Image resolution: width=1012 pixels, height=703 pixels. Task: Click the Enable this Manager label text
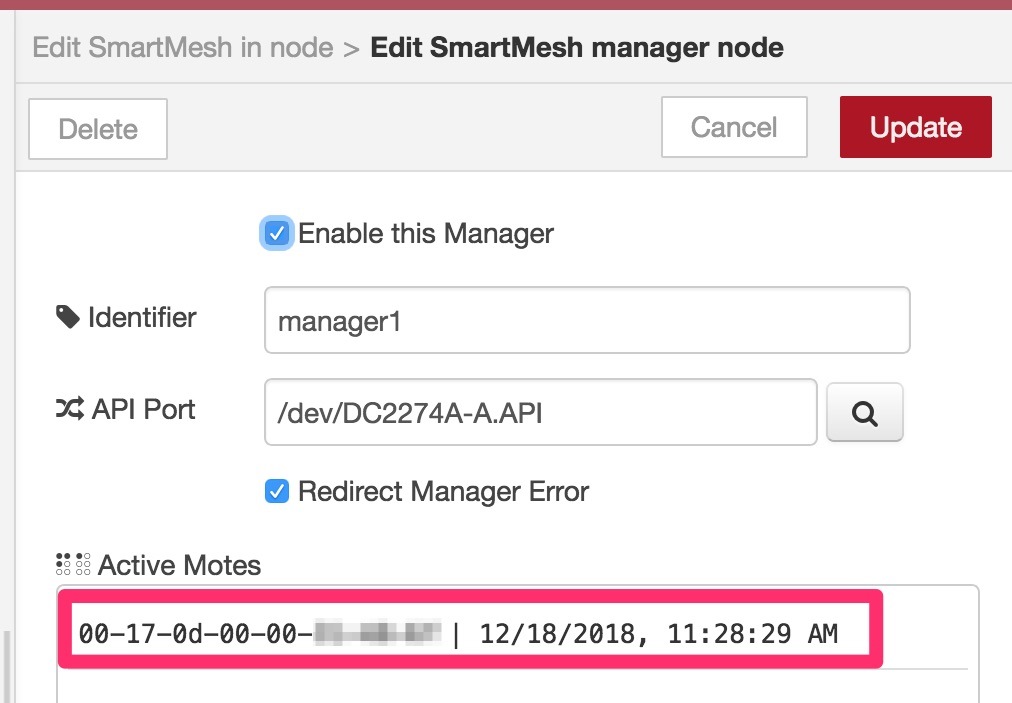tap(426, 233)
